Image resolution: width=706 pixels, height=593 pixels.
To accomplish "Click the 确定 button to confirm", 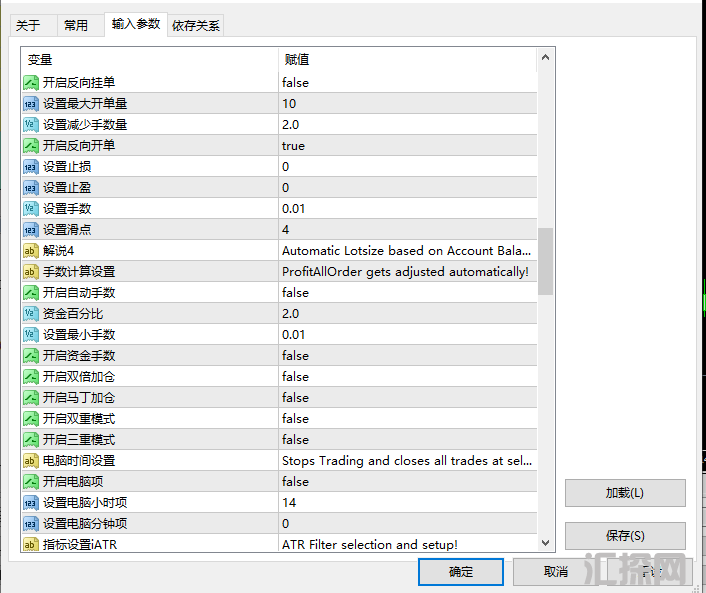I will coord(461,572).
